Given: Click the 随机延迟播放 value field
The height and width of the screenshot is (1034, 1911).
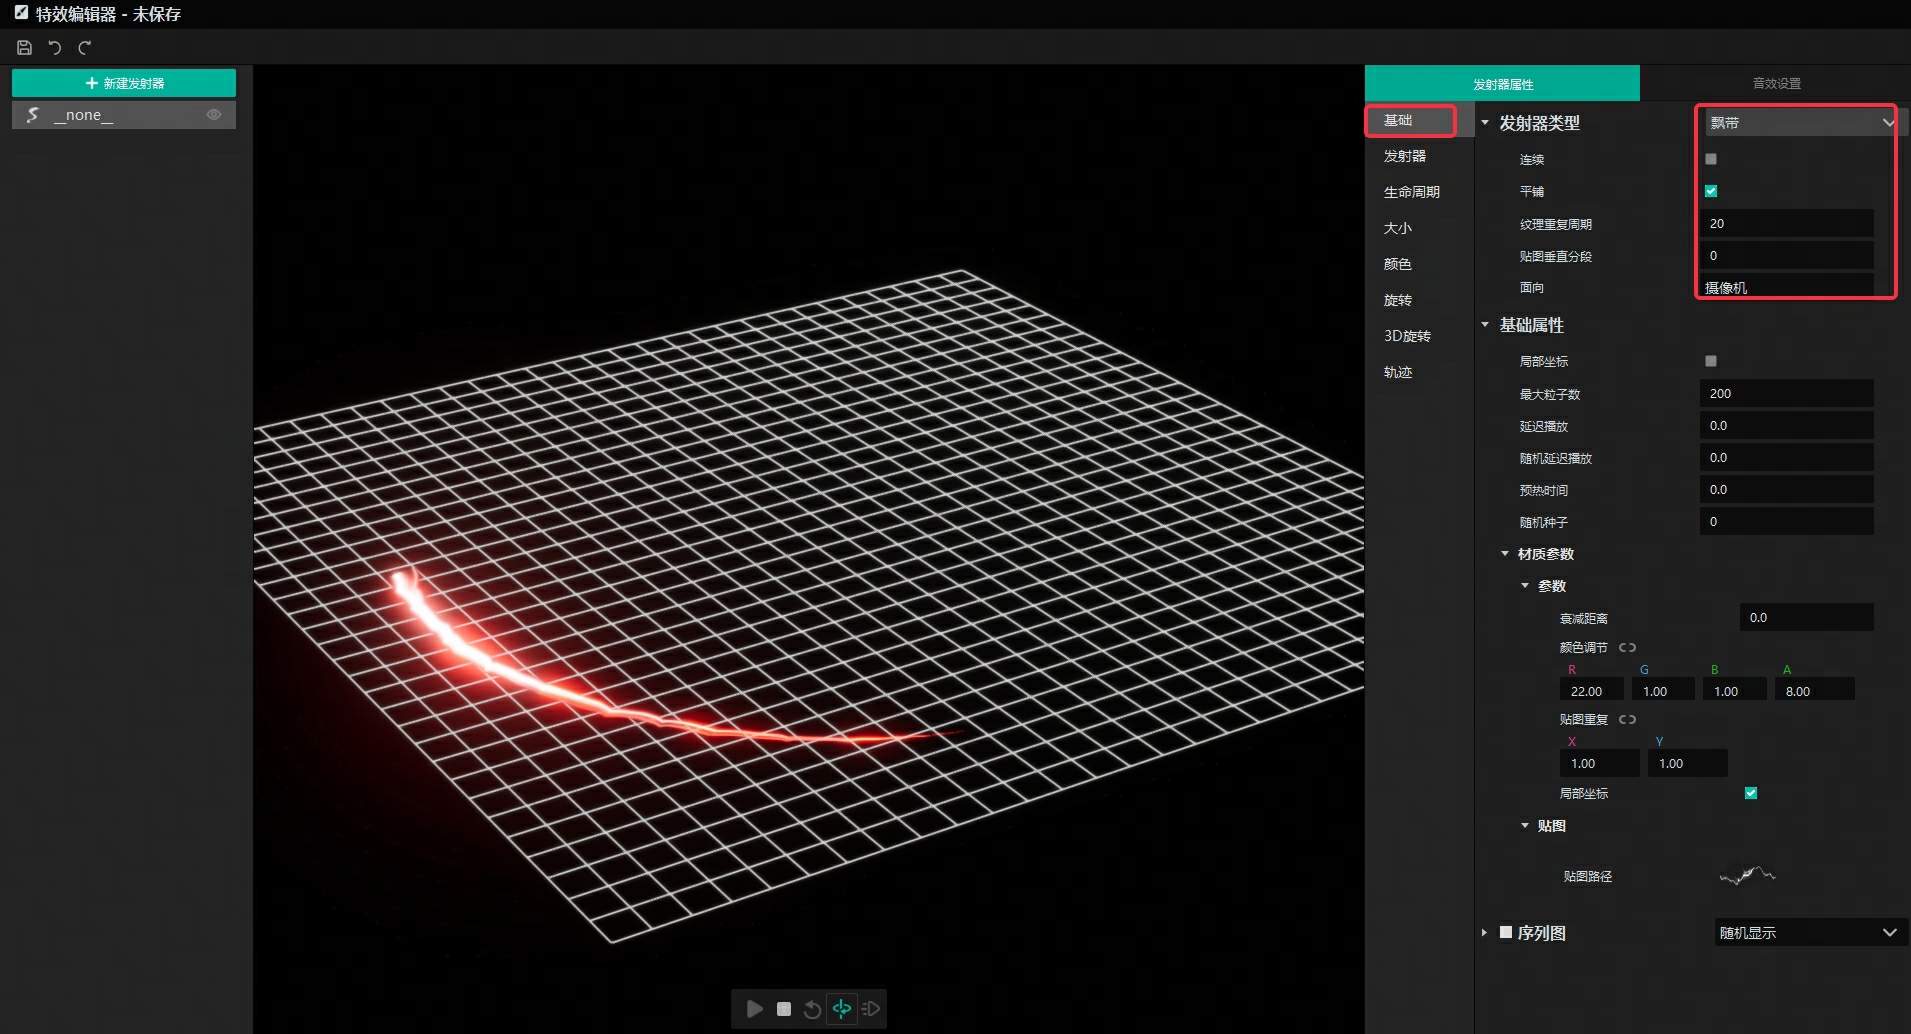Looking at the screenshot, I should click(x=1786, y=458).
